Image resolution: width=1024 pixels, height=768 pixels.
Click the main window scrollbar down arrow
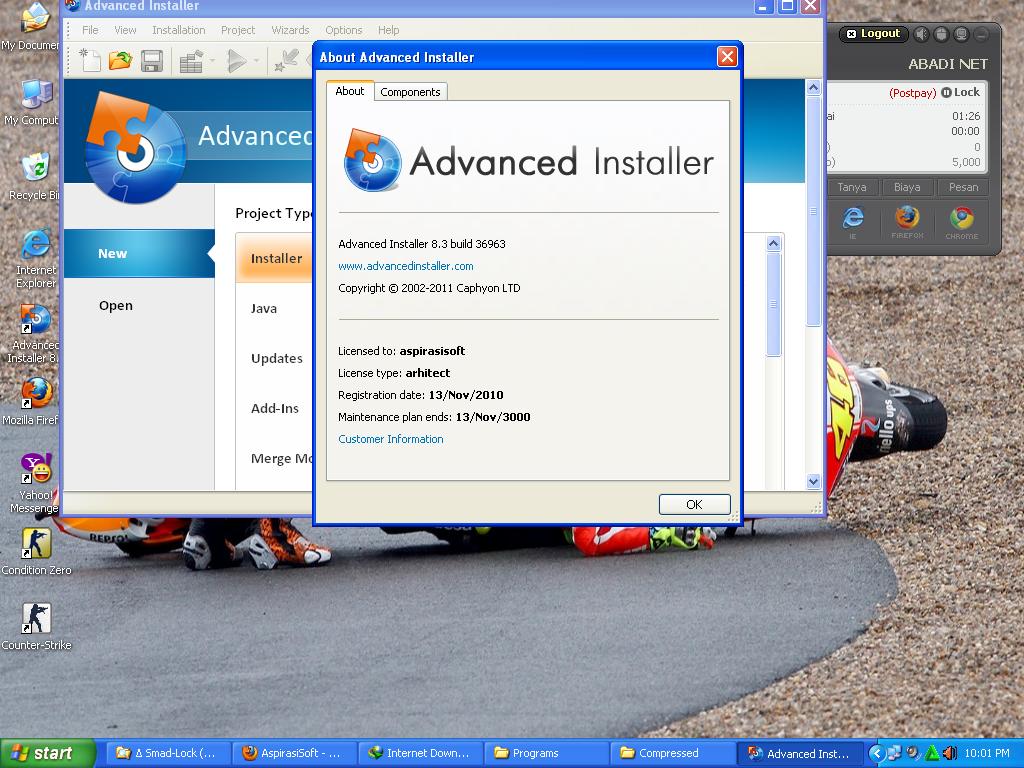click(x=813, y=482)
